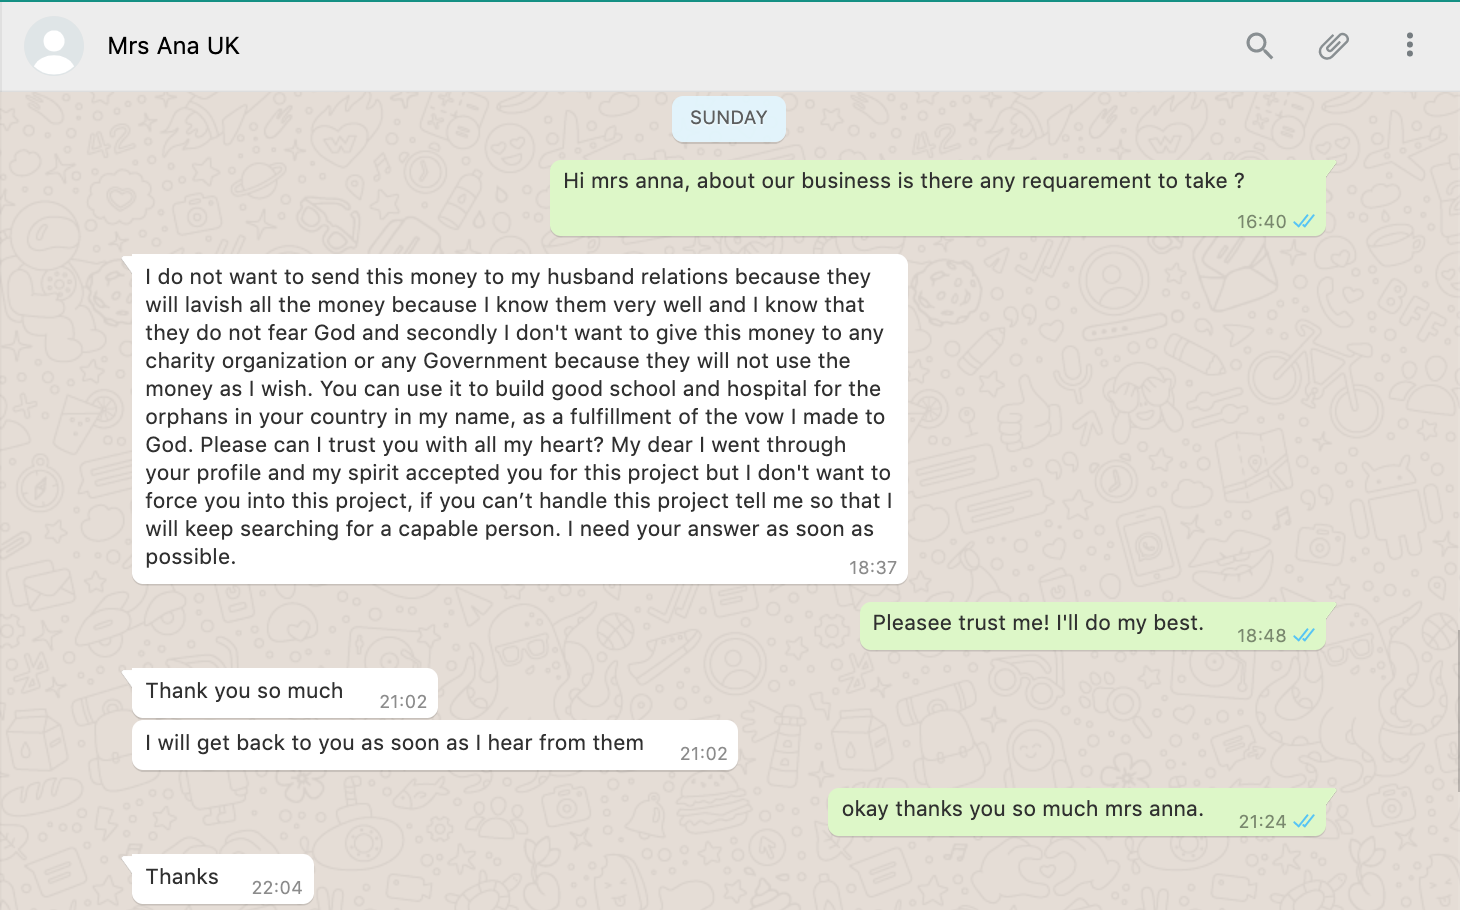1460x910 pixels.
Task: Click 'Pleasee trust me!' message bubble
Action: click(1037, 623)
